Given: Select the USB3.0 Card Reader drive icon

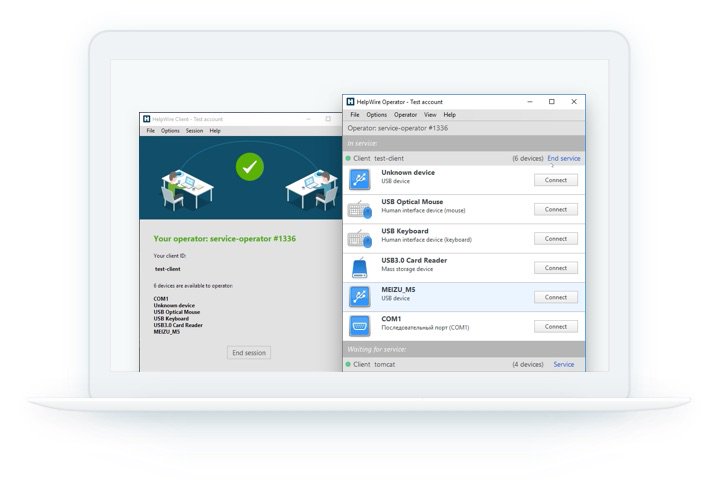Looking at the screenshot, I should pos(360,268).
